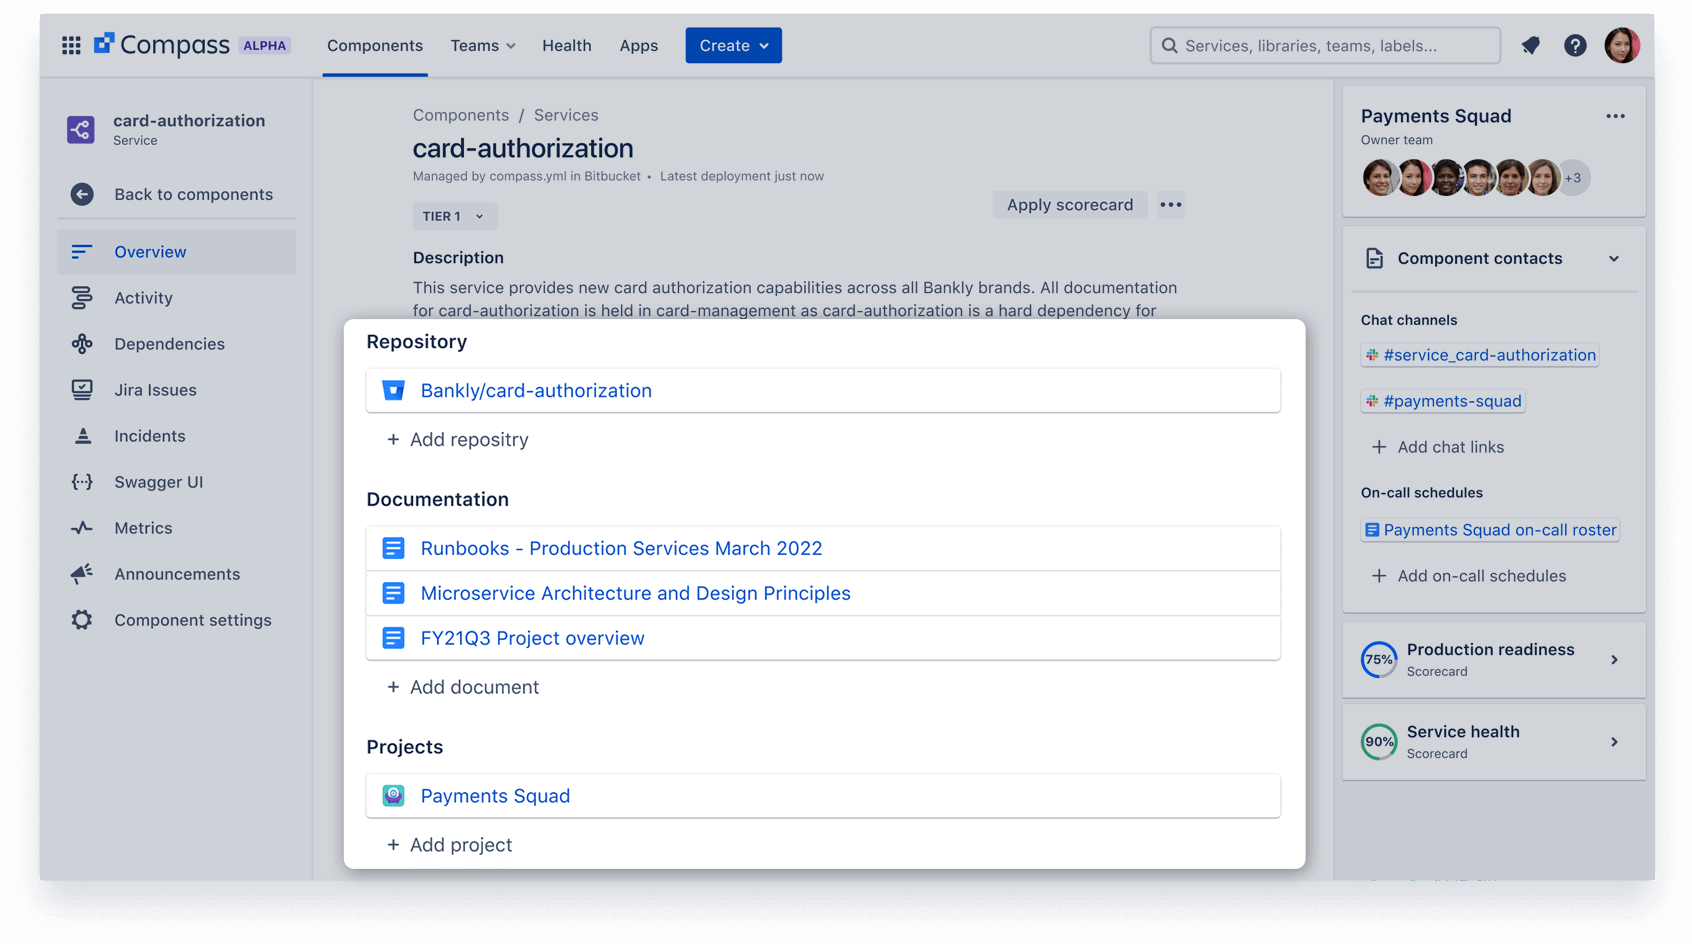
Task: Click the Announcements megaphone icon
Action: point(82,574)
